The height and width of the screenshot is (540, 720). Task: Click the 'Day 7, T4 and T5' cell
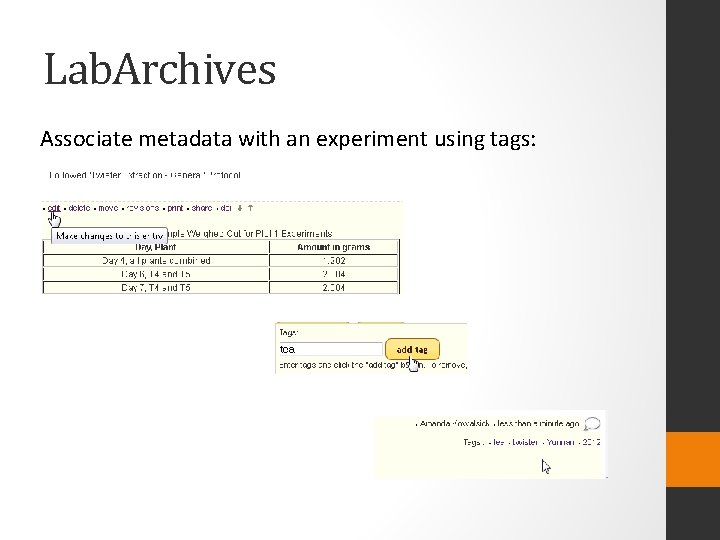click(156, 287)
